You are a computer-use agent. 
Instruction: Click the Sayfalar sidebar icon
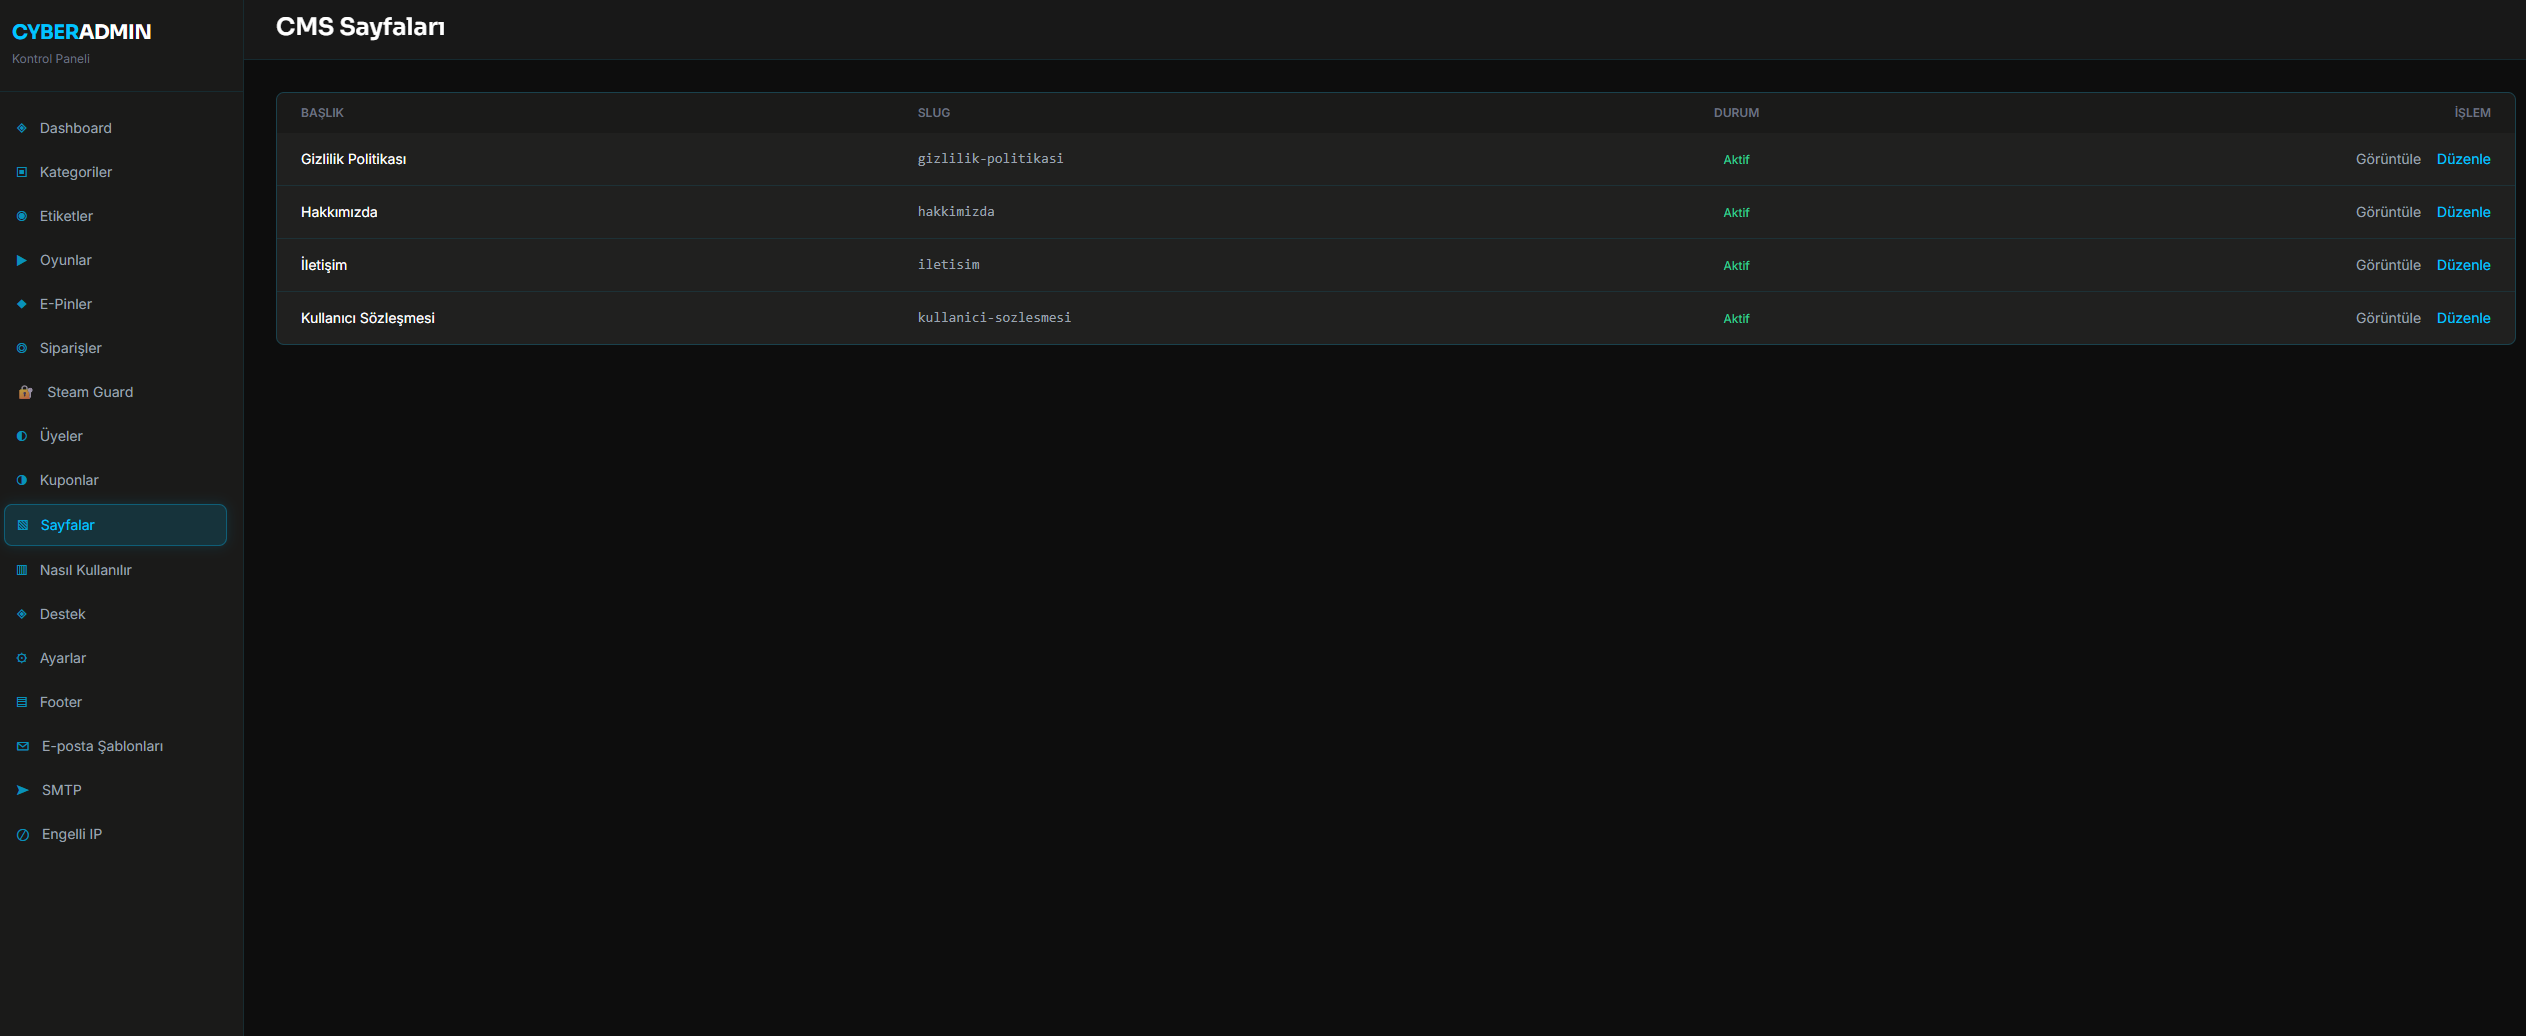[23, 525]
